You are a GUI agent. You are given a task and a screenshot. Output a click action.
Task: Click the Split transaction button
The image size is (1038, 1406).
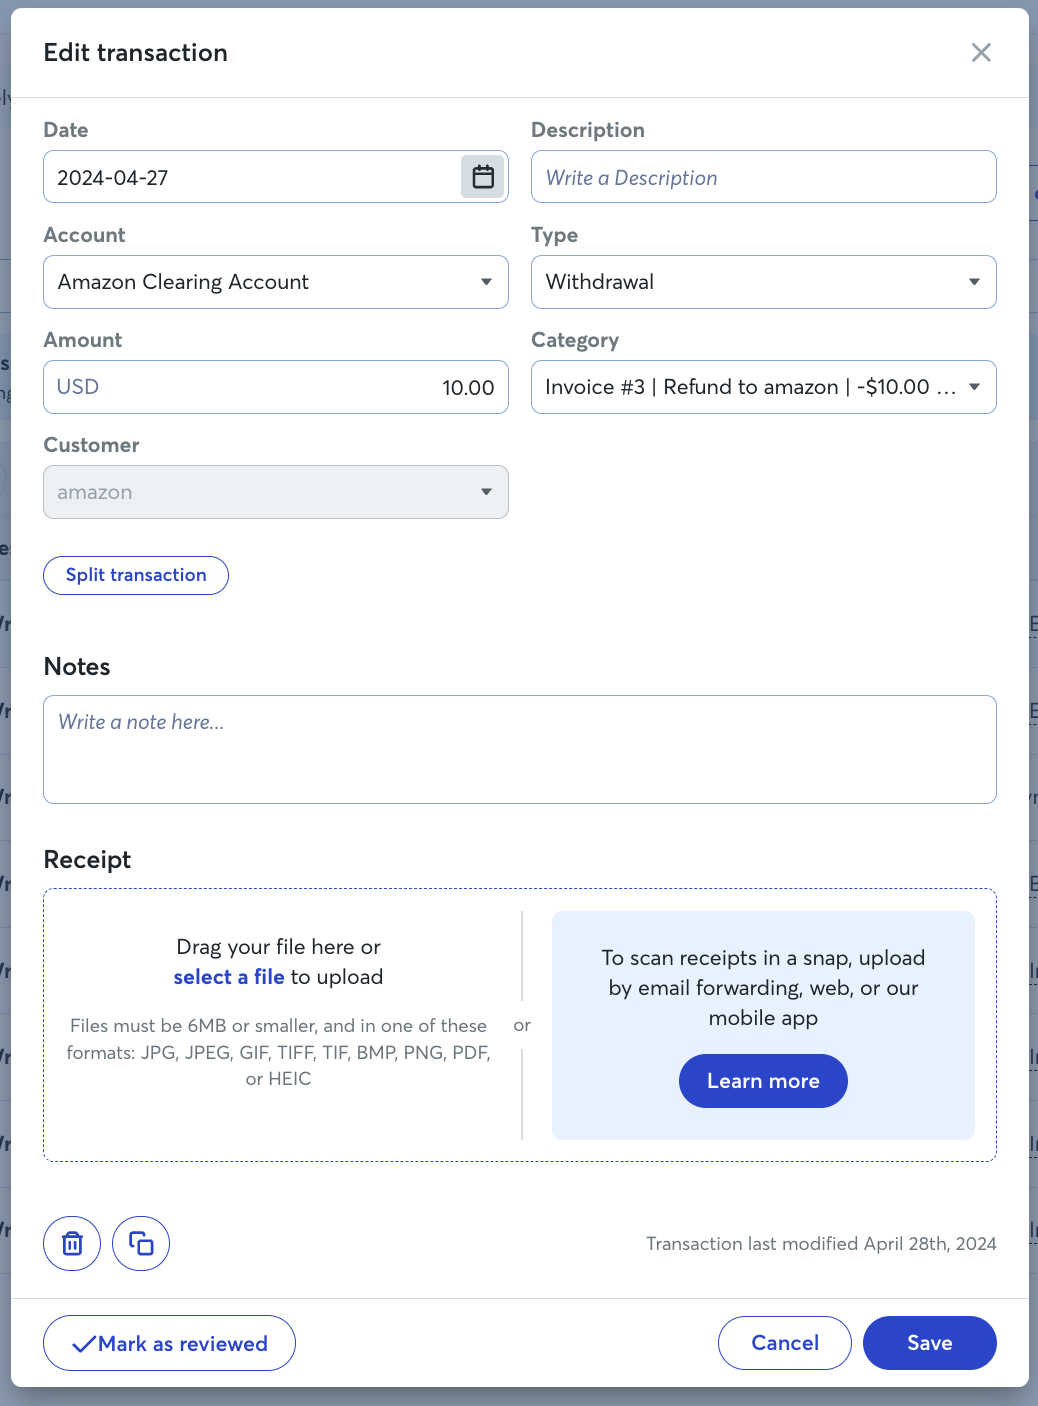click(x=136, y=575)
